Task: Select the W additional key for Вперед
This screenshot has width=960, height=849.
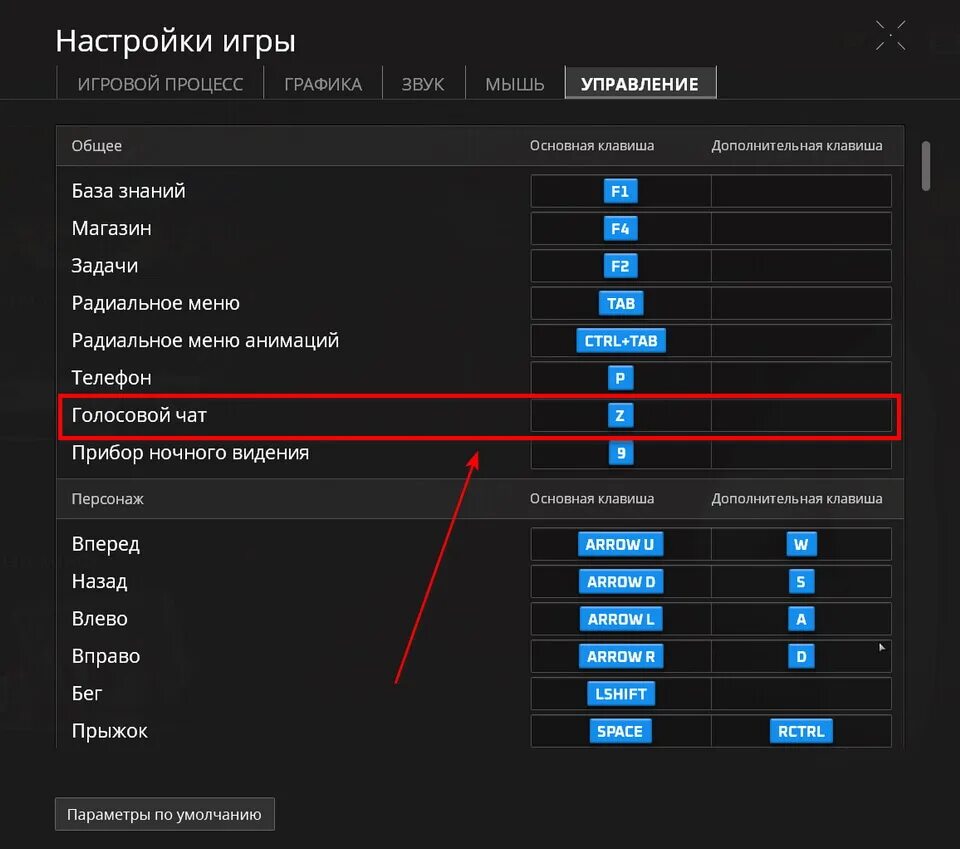Action: pos(800,544)
